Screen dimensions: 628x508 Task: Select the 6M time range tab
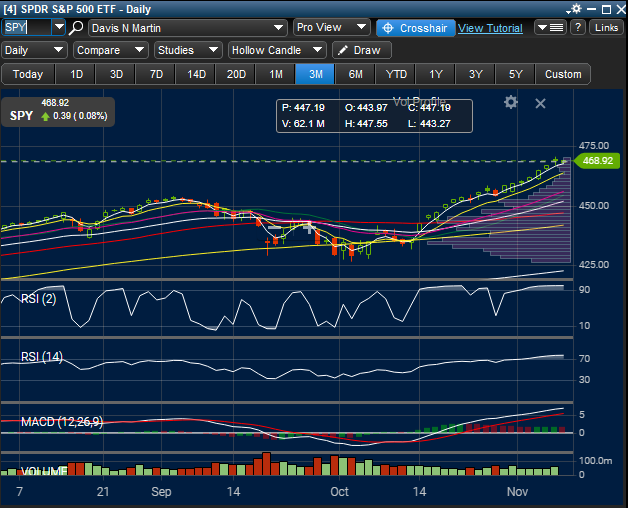355,74
